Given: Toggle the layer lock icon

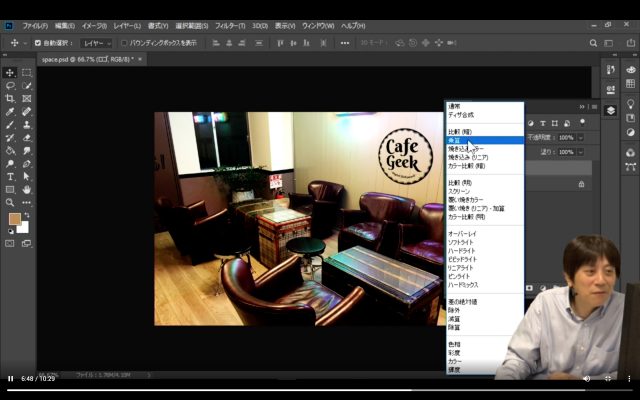Looking at the screenshot, I should pyautogui.click(x=581, y=184).
